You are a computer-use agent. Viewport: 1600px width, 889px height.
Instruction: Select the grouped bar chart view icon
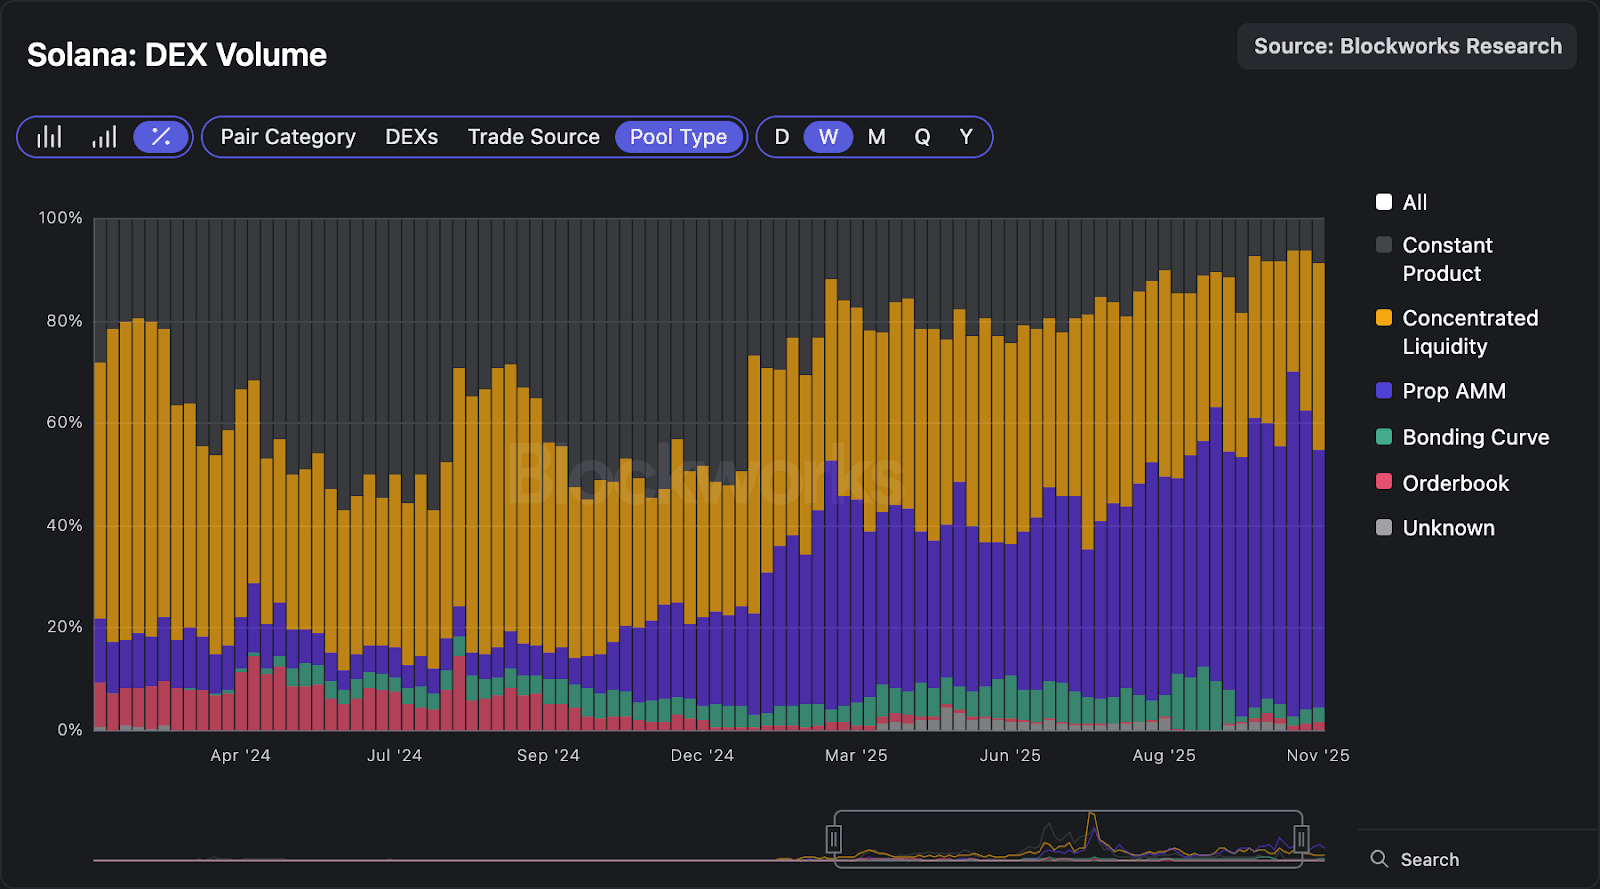pos(49,137)
